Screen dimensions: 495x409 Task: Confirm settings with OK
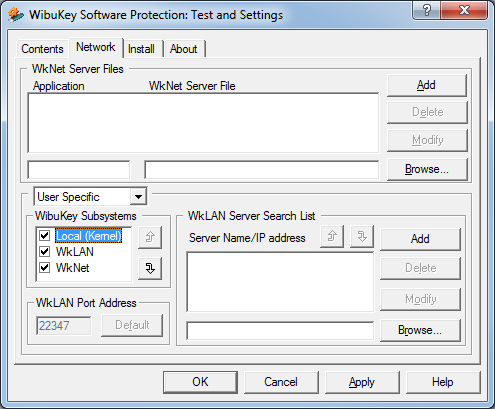(x=200, y=382)
